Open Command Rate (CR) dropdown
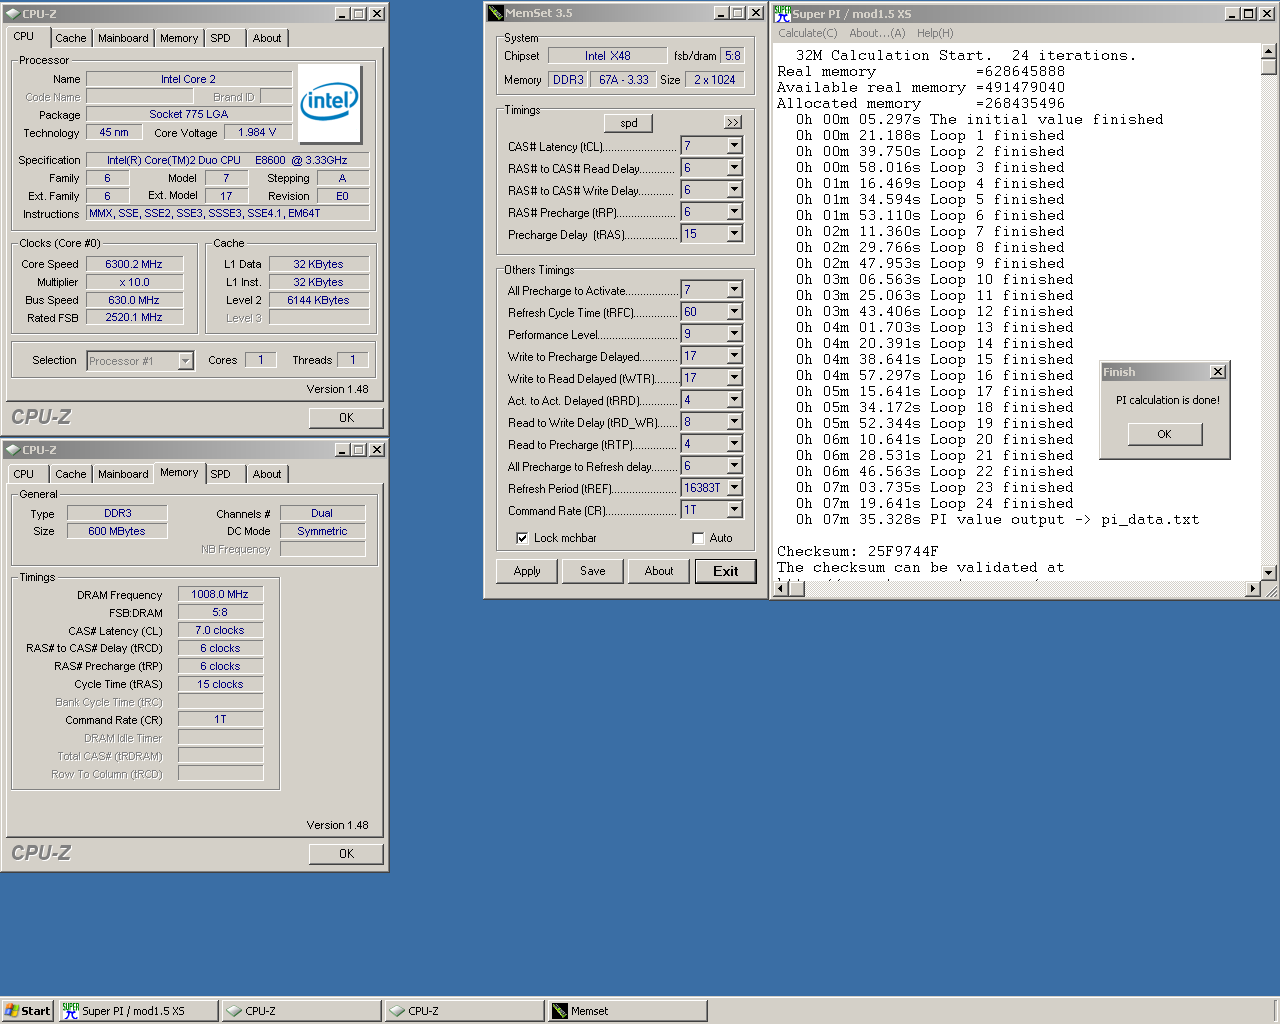Image resolution: width=1280 pixels, height=1024 pixels. 734,510
